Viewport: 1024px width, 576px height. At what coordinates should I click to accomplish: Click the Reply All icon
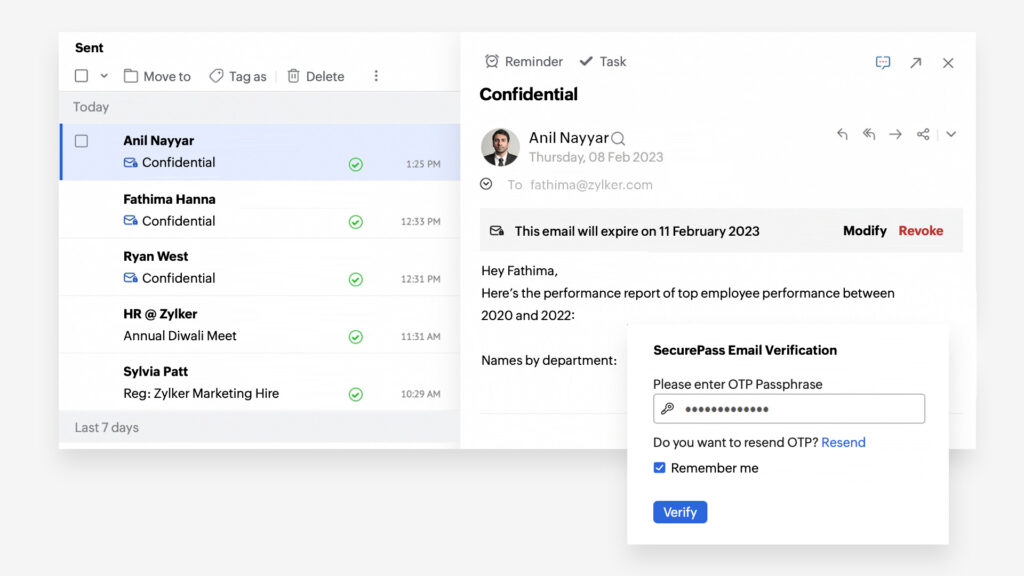tap(869, 134)
